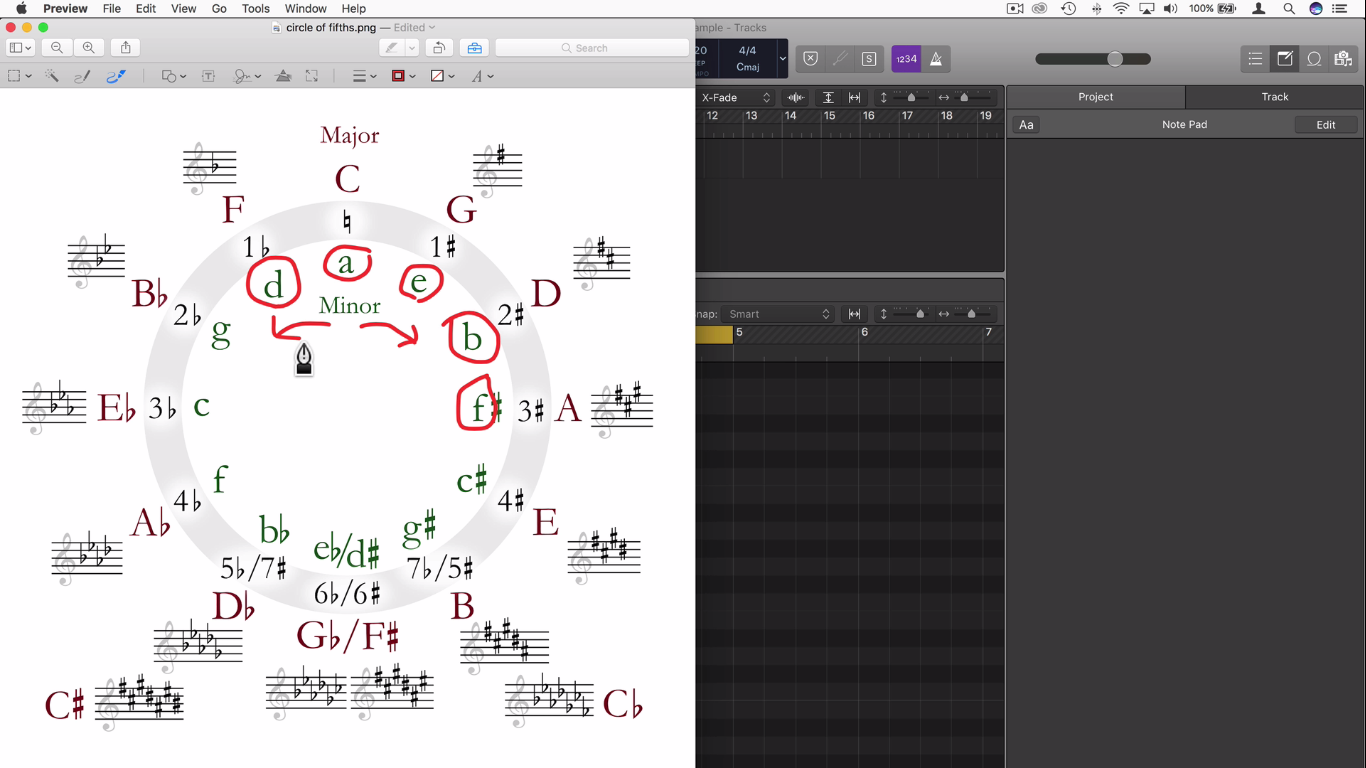Open the Preview application menu
Image resolution: width=1366 pixels, height=768 pixels.
[x=66, y=9]
